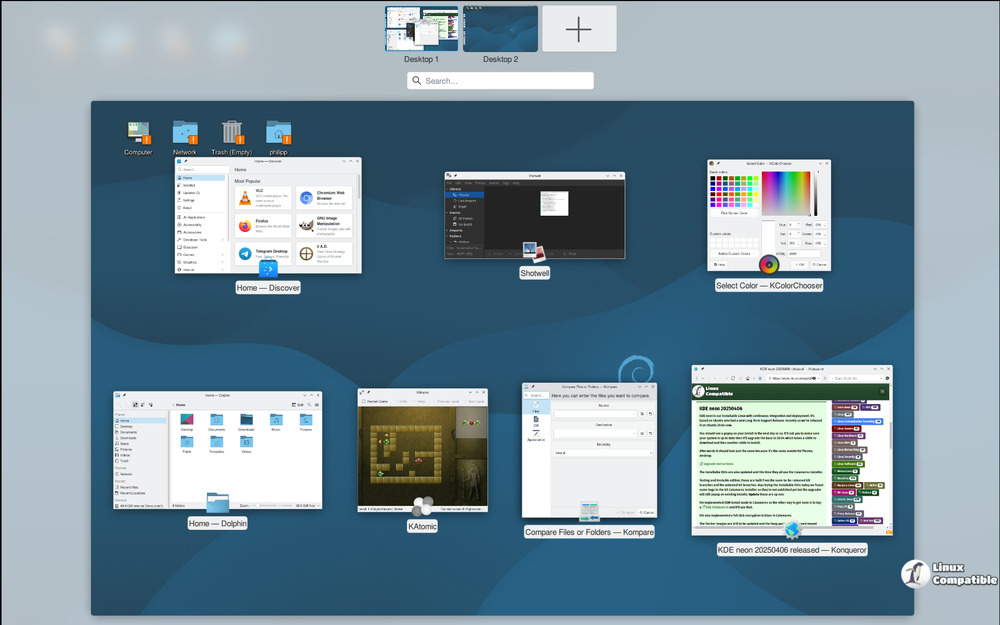Switch to Desktop 2 thumbnail
The image size is (1000, 625).
[500, 29]
